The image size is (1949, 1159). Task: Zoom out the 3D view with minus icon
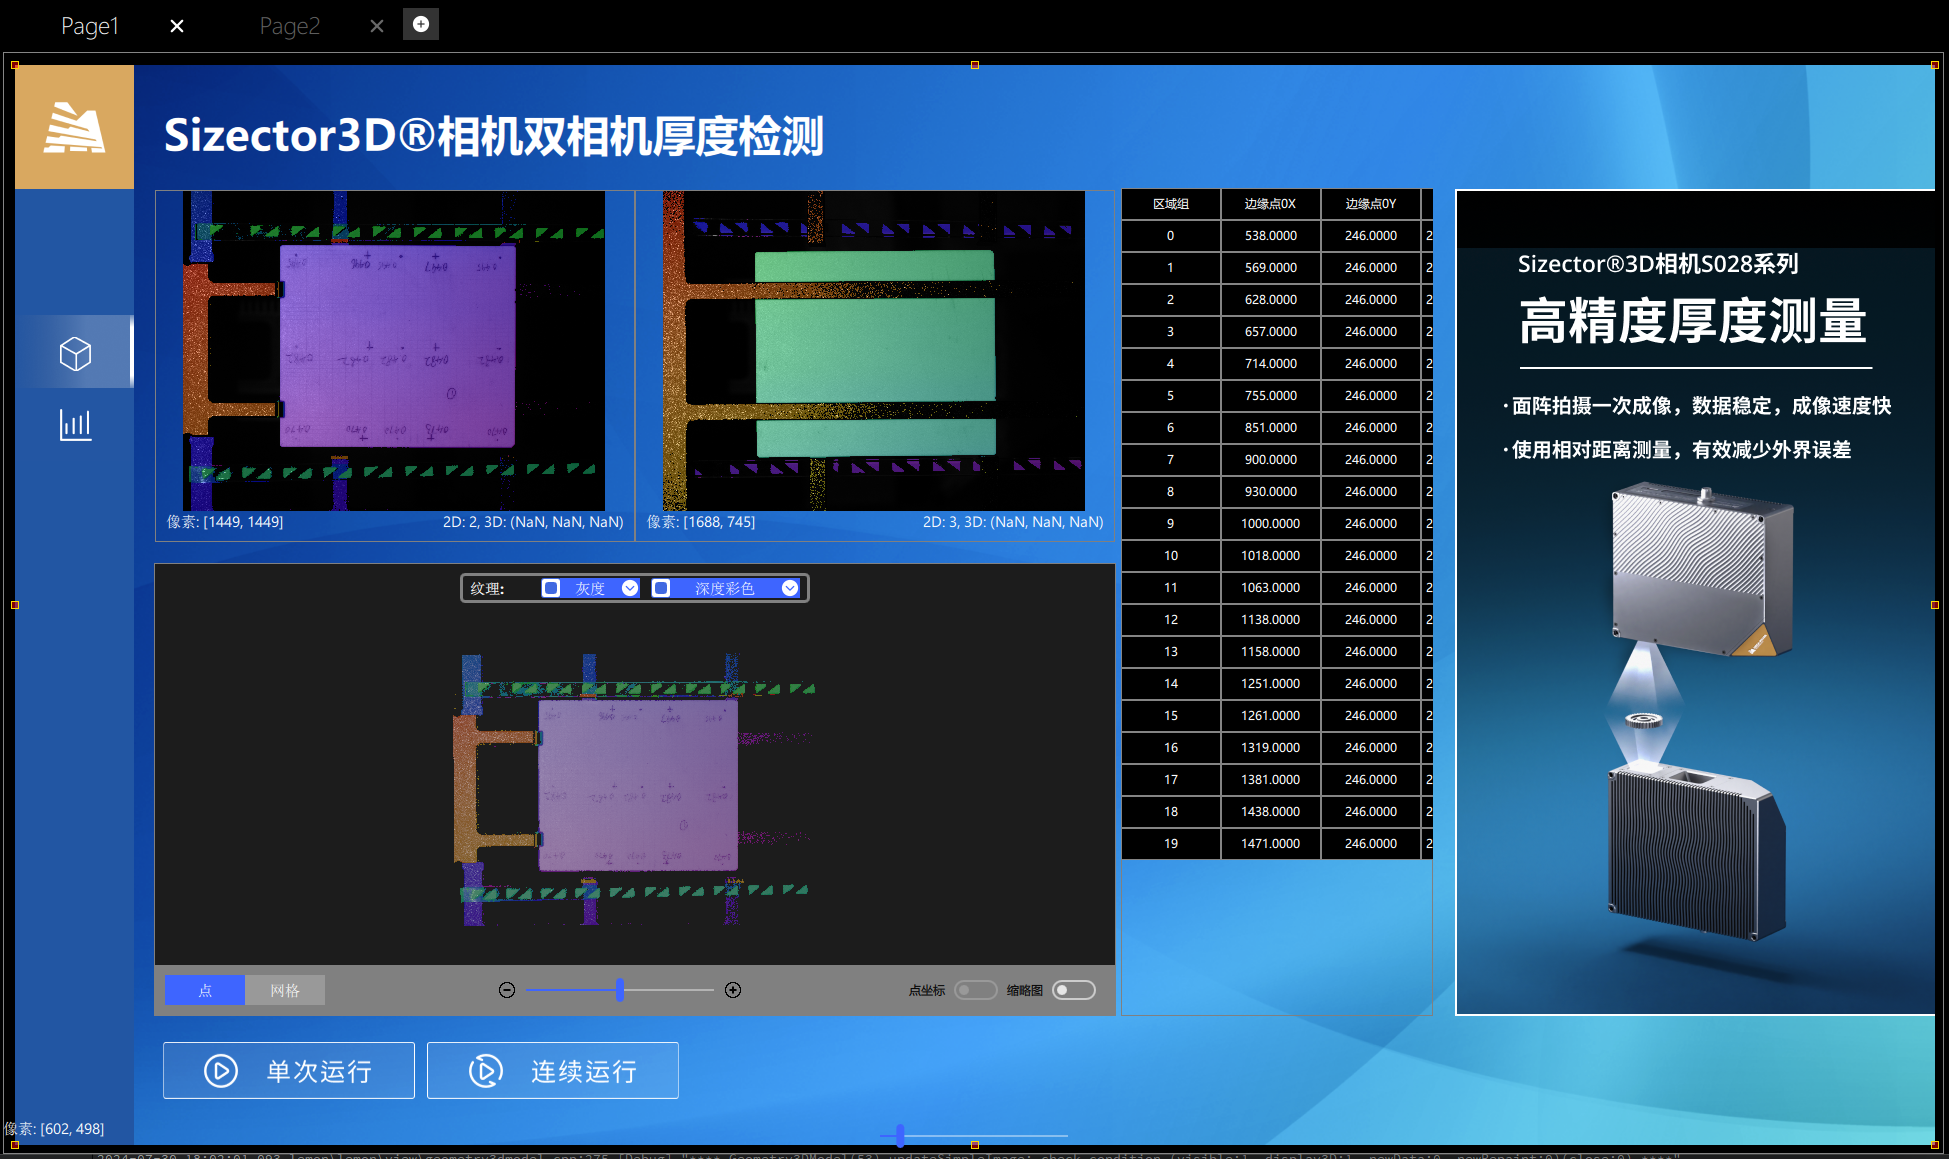[x=507, y=990]
